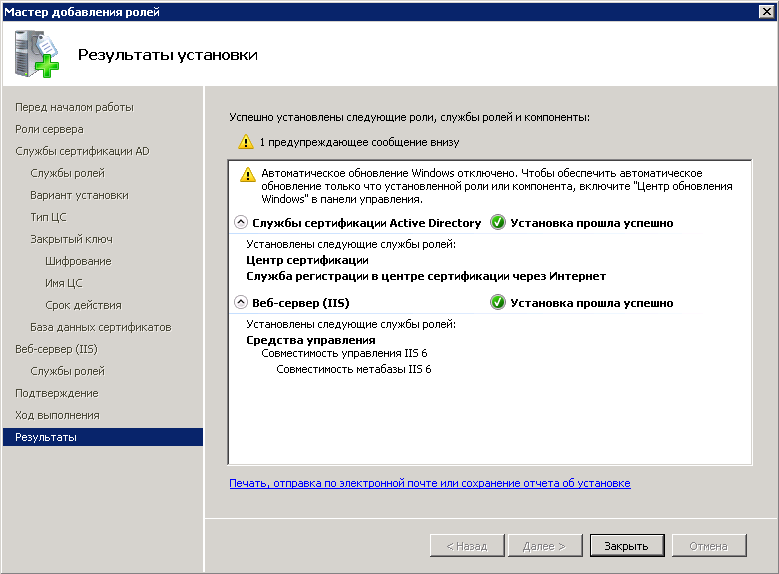Select the 'Роли сервера' sidebar item
The height and width of the screenshot is (574, 779).
pyautogui.click(x=49, y=129)
